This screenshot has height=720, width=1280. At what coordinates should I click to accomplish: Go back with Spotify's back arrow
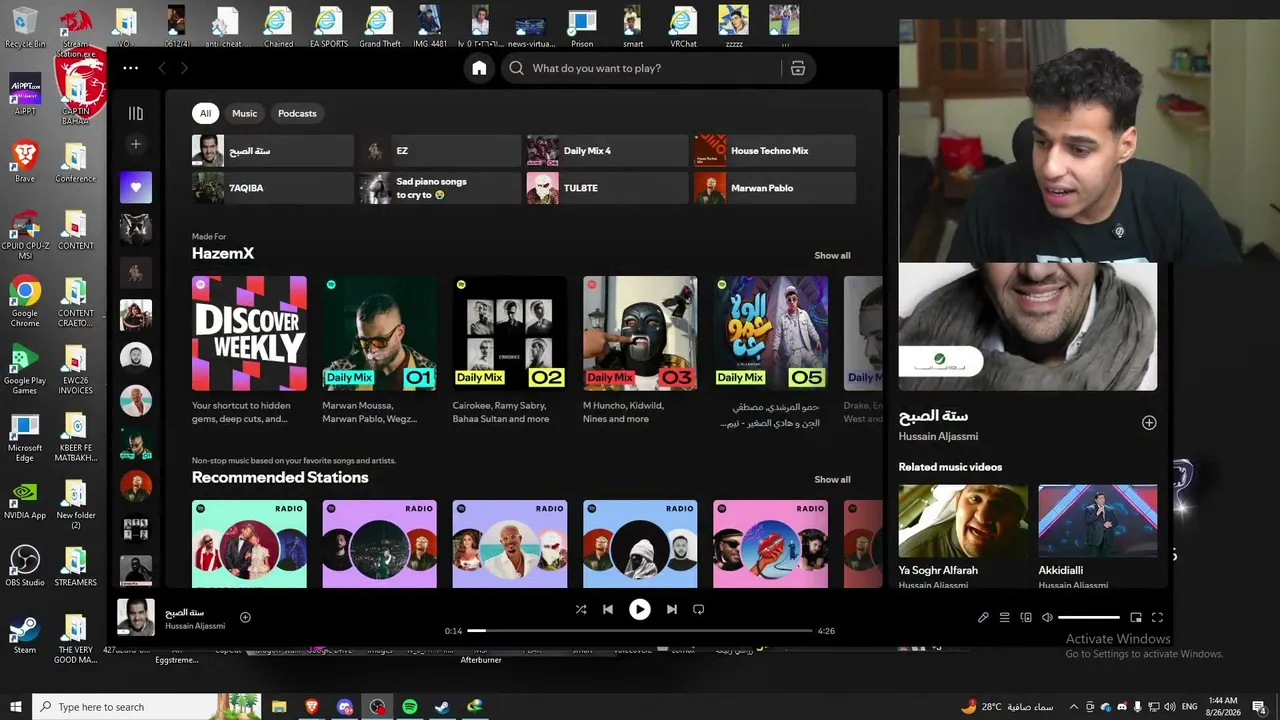(x=162, y=68)
